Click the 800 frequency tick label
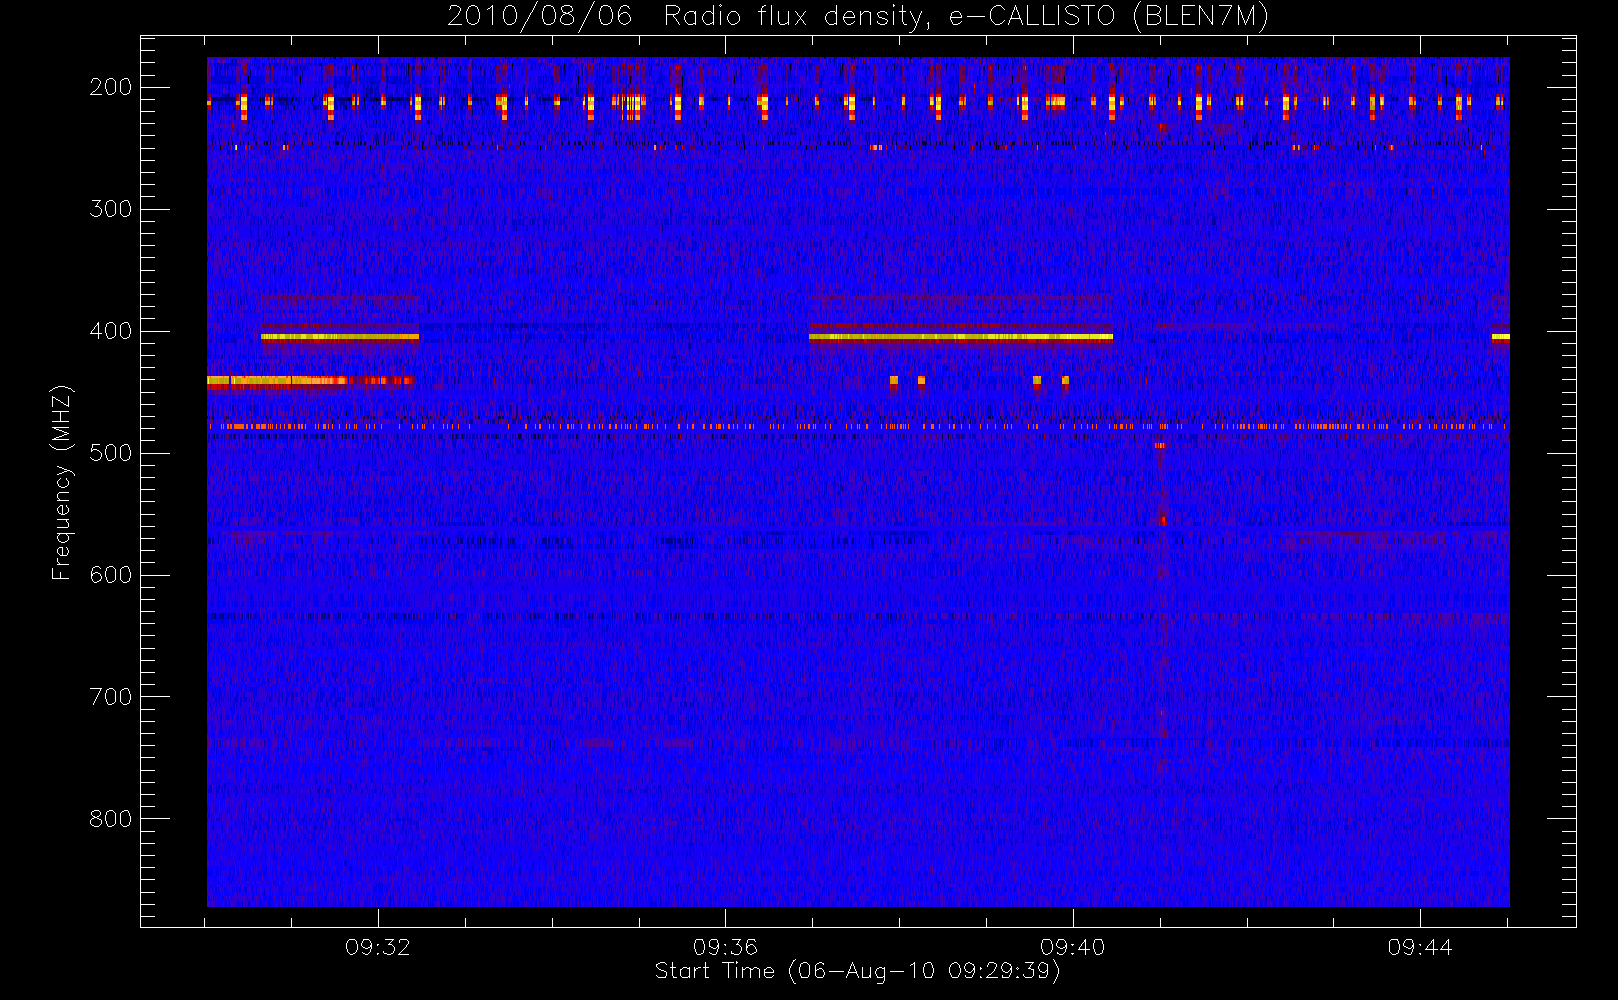1618x1000 pixels. click(110, 819)
